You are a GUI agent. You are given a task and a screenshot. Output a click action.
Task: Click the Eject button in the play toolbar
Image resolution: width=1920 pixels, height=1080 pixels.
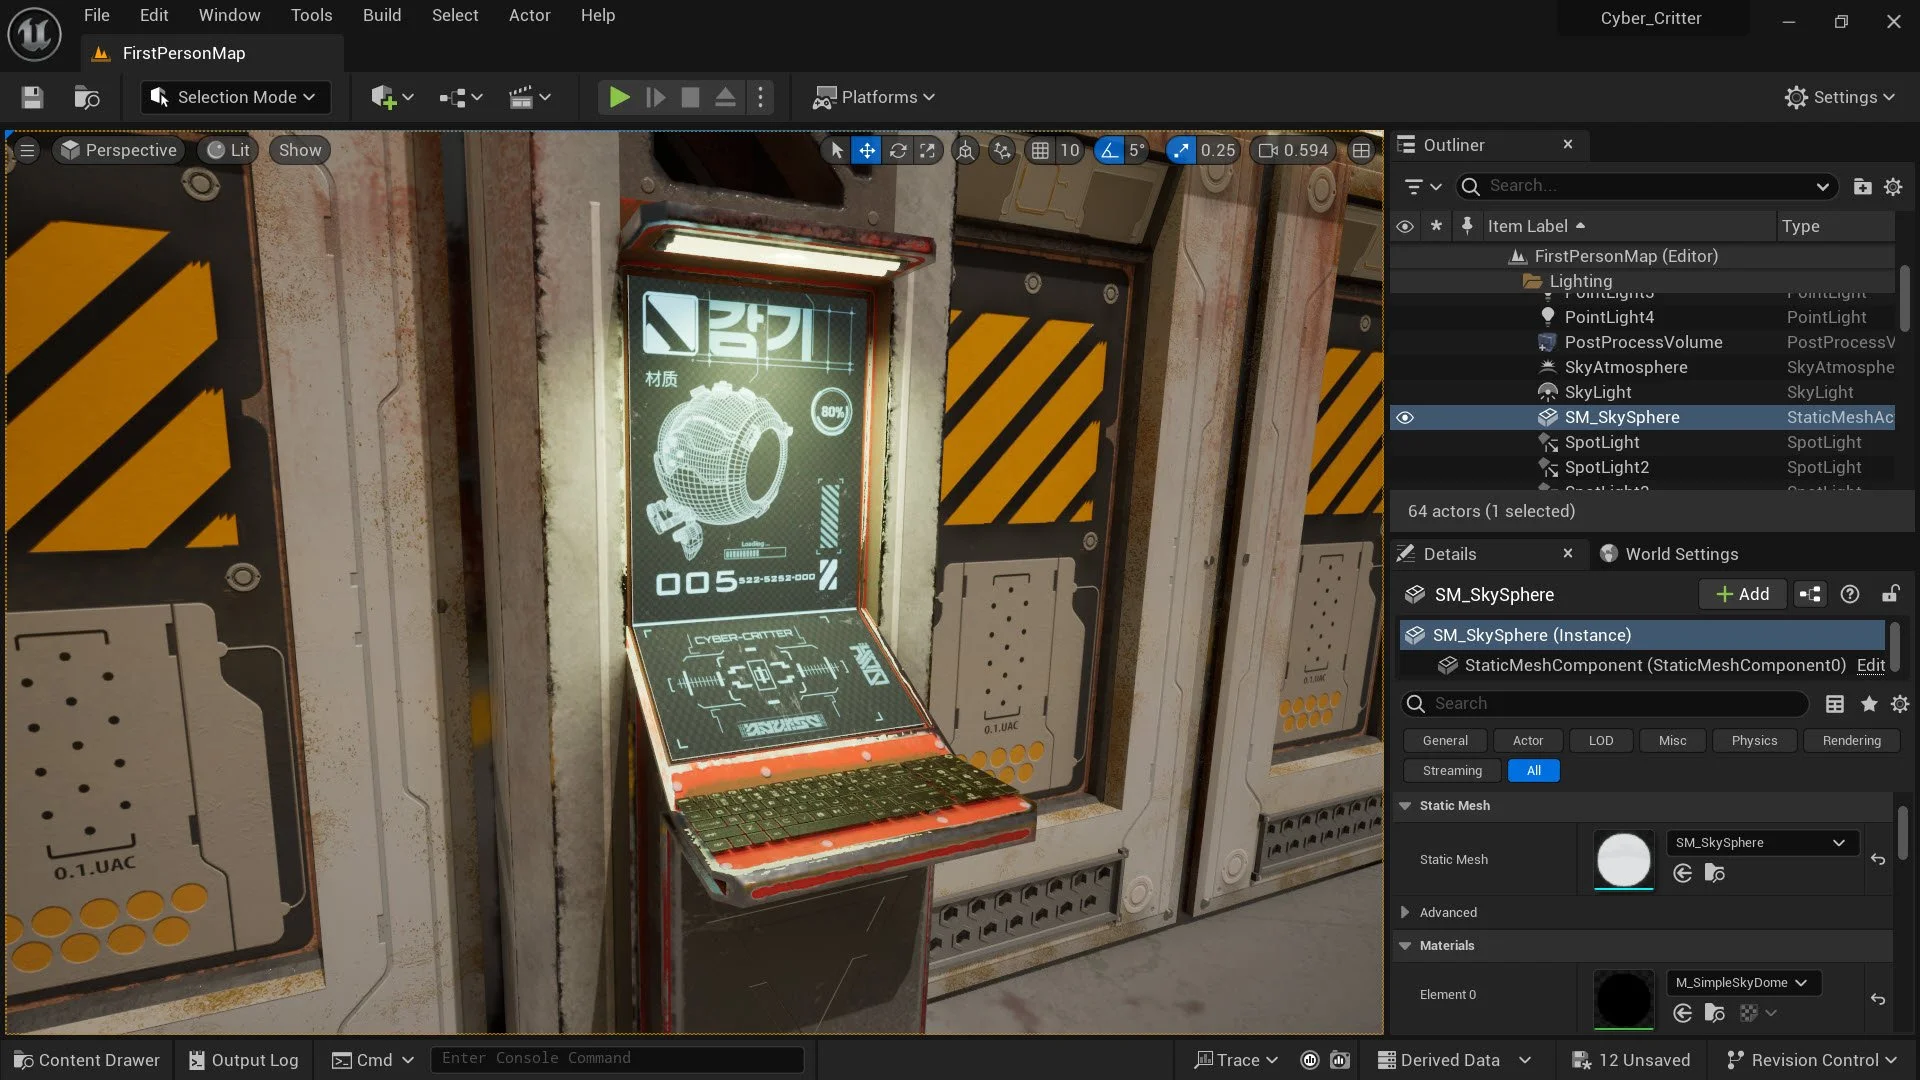click(725, 97)
